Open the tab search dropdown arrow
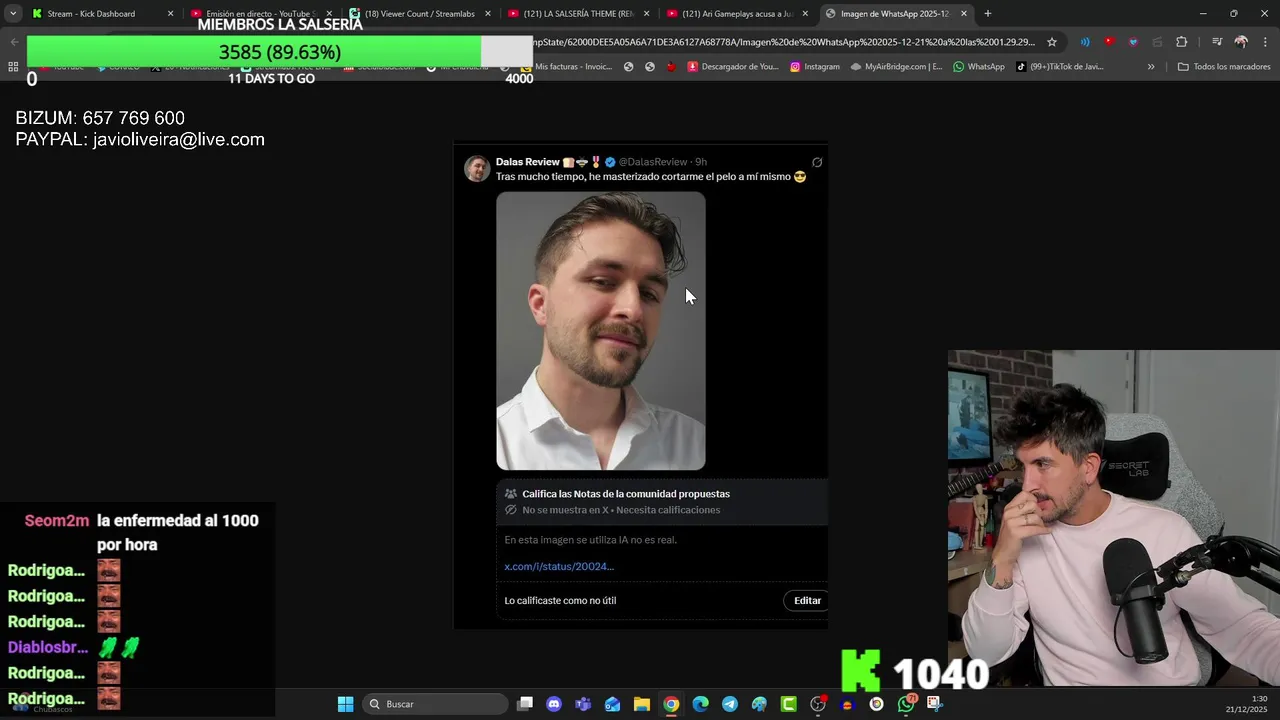The image size is (1280, 720). coord(13,14)
